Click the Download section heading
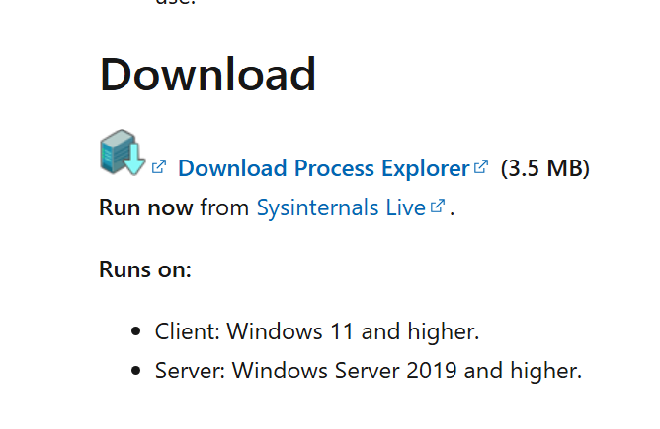Screen dimensions: 660x429 pyautogui.click(x=208, y=75)
